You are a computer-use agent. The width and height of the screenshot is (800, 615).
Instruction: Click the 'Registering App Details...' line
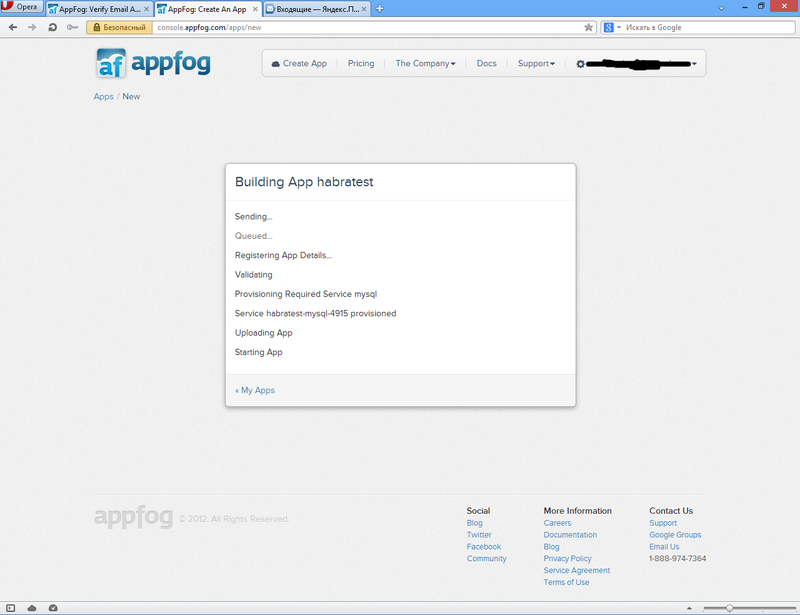[x=283, y=255]
